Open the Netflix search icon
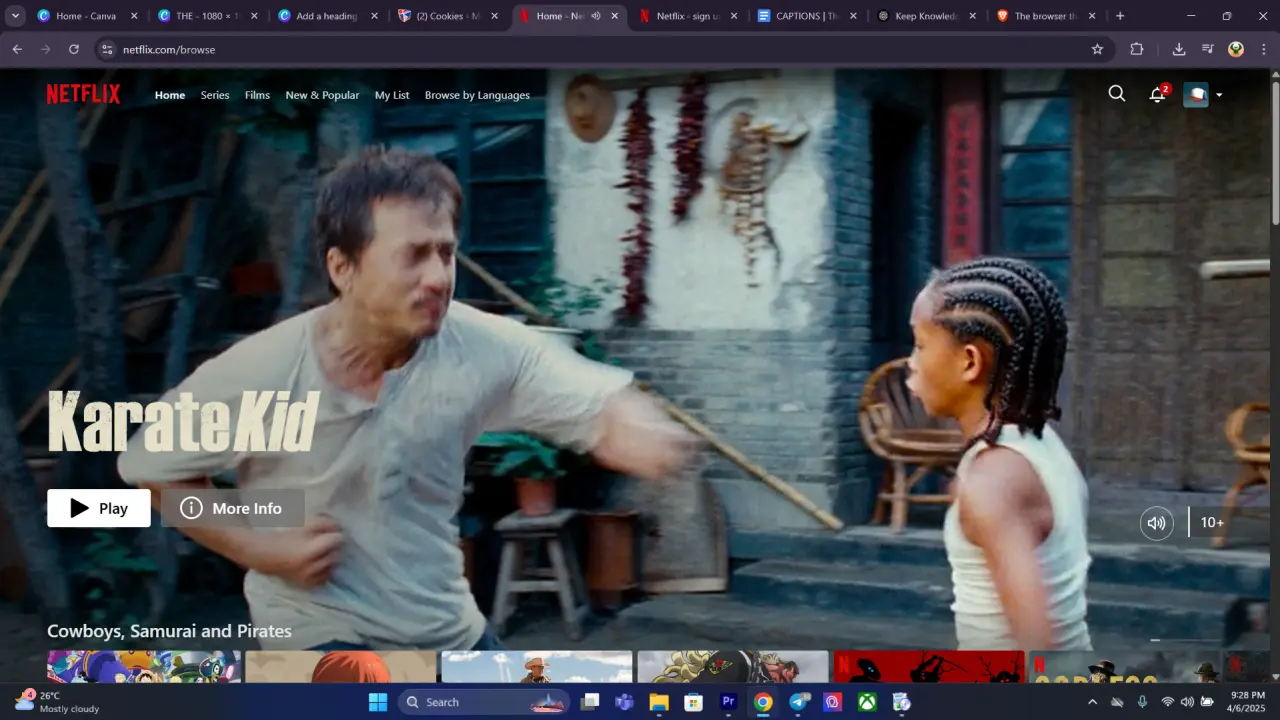This screenshot has height=720, width=1280. (x=1117, y=94)
